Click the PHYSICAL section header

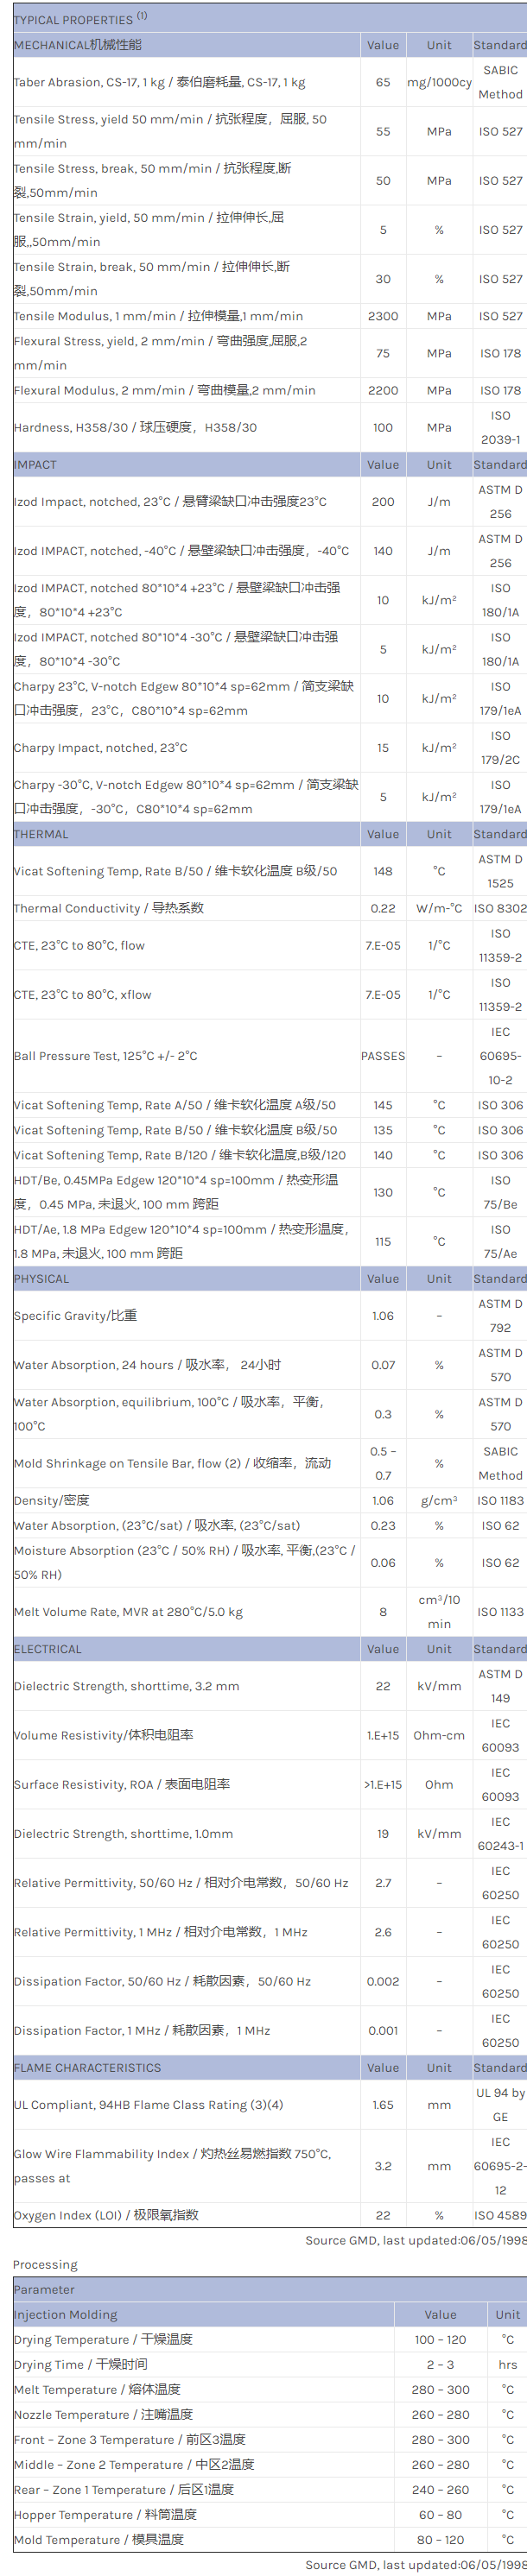tap(42, 1279)
